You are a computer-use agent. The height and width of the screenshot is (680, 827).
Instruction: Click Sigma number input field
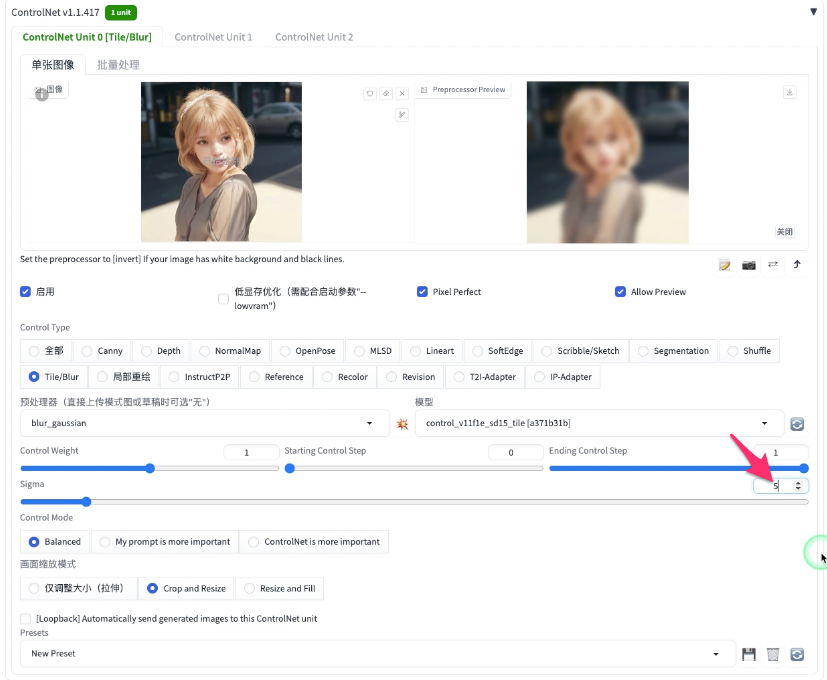coord(781,486)
